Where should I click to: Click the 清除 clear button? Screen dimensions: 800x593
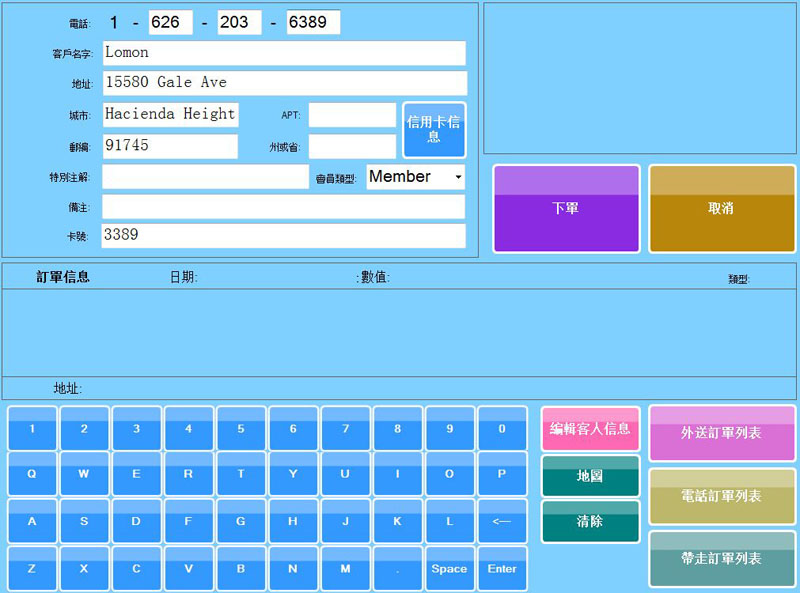coord(590,521)
